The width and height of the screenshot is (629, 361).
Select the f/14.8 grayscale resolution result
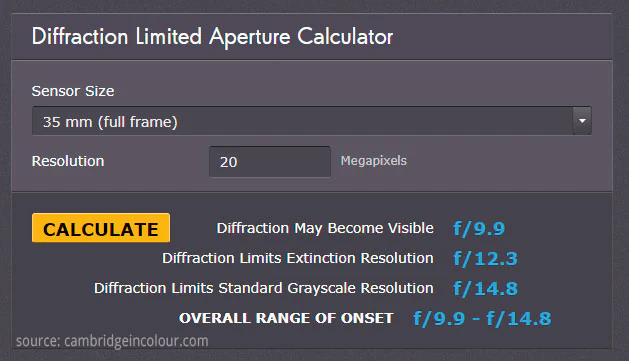pyautogui.click(x=485, y=288)
